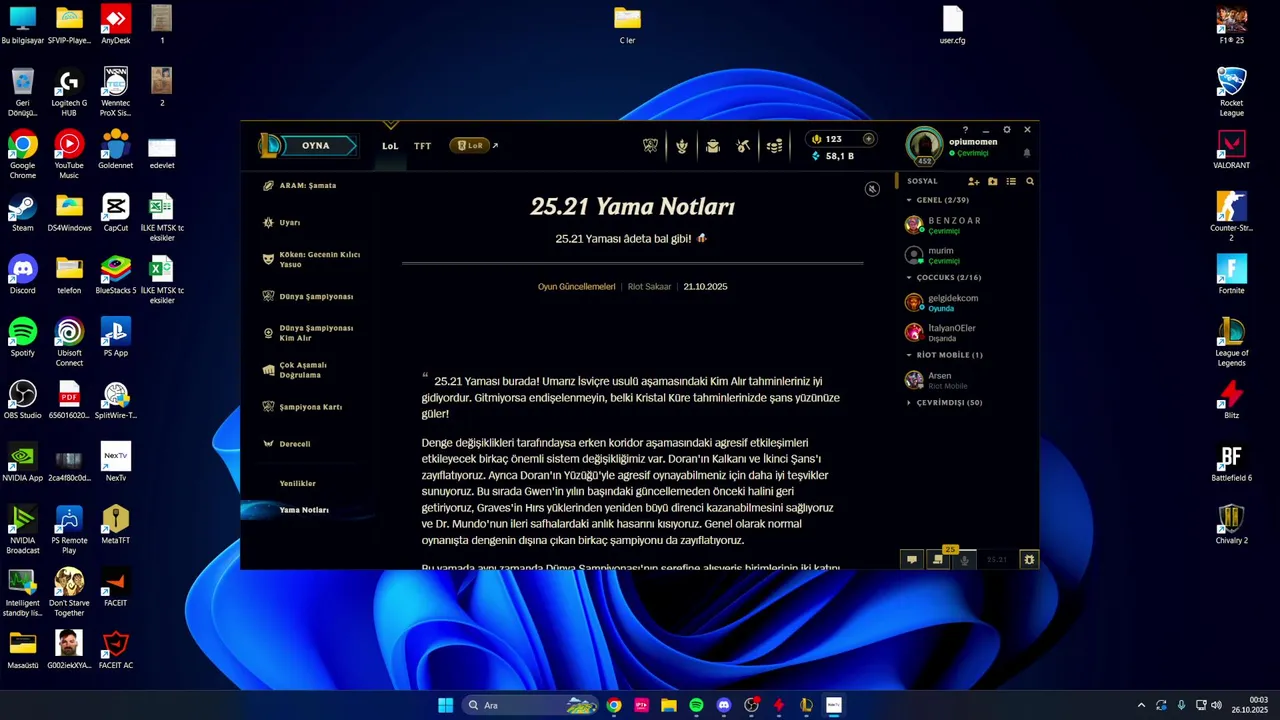
Task: Click the Blue Essence 58,1 B balance
Action: tap(833, 156)
